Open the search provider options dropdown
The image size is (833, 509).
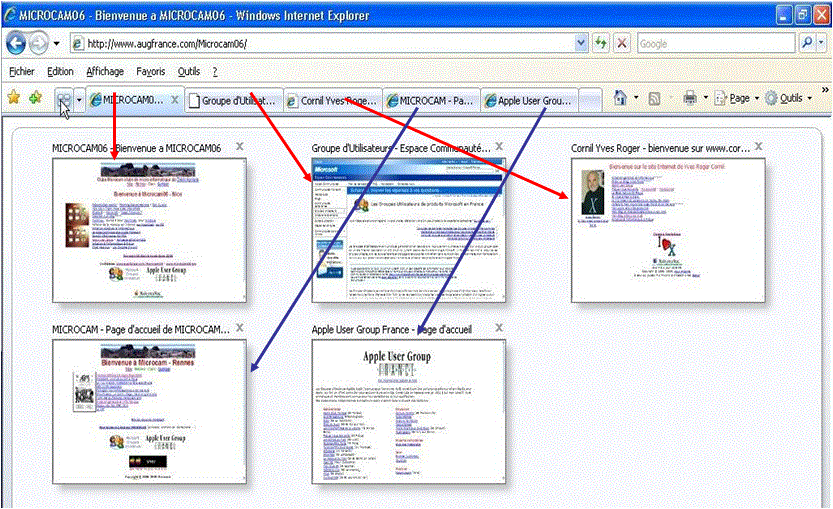821,43
